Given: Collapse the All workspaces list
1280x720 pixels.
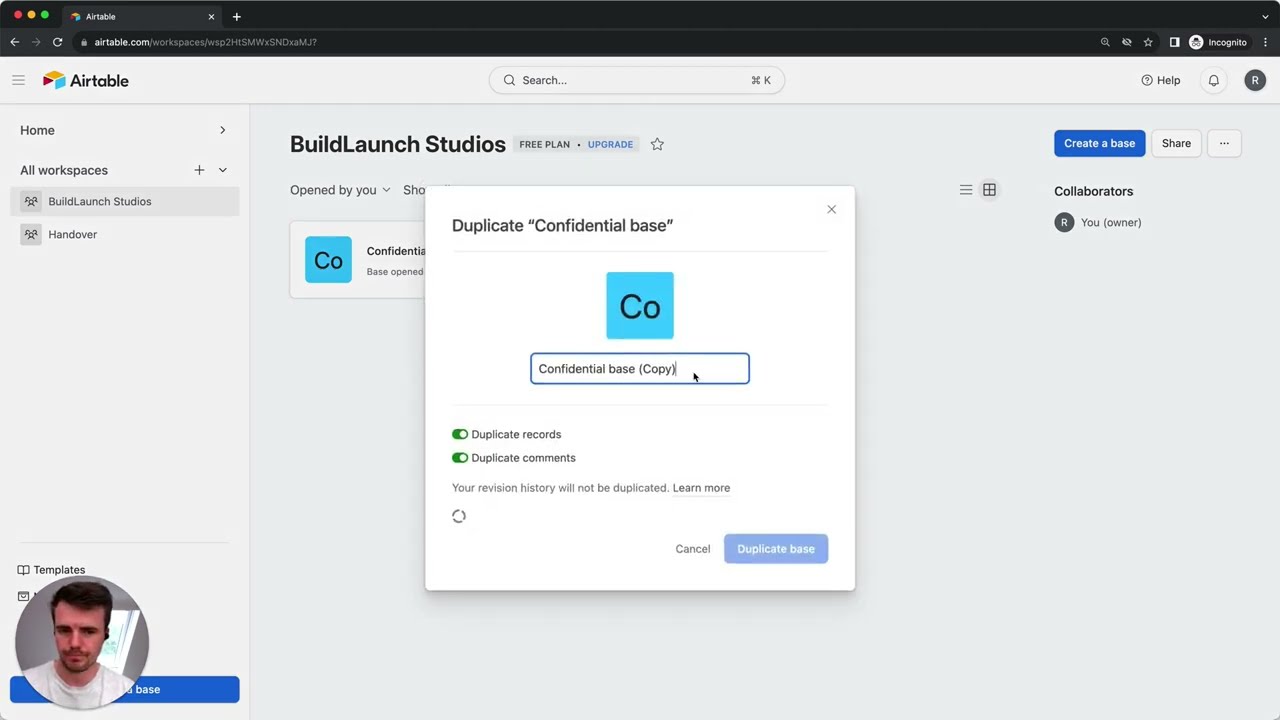Looking at the screenshot, I should tap(223, 170).
